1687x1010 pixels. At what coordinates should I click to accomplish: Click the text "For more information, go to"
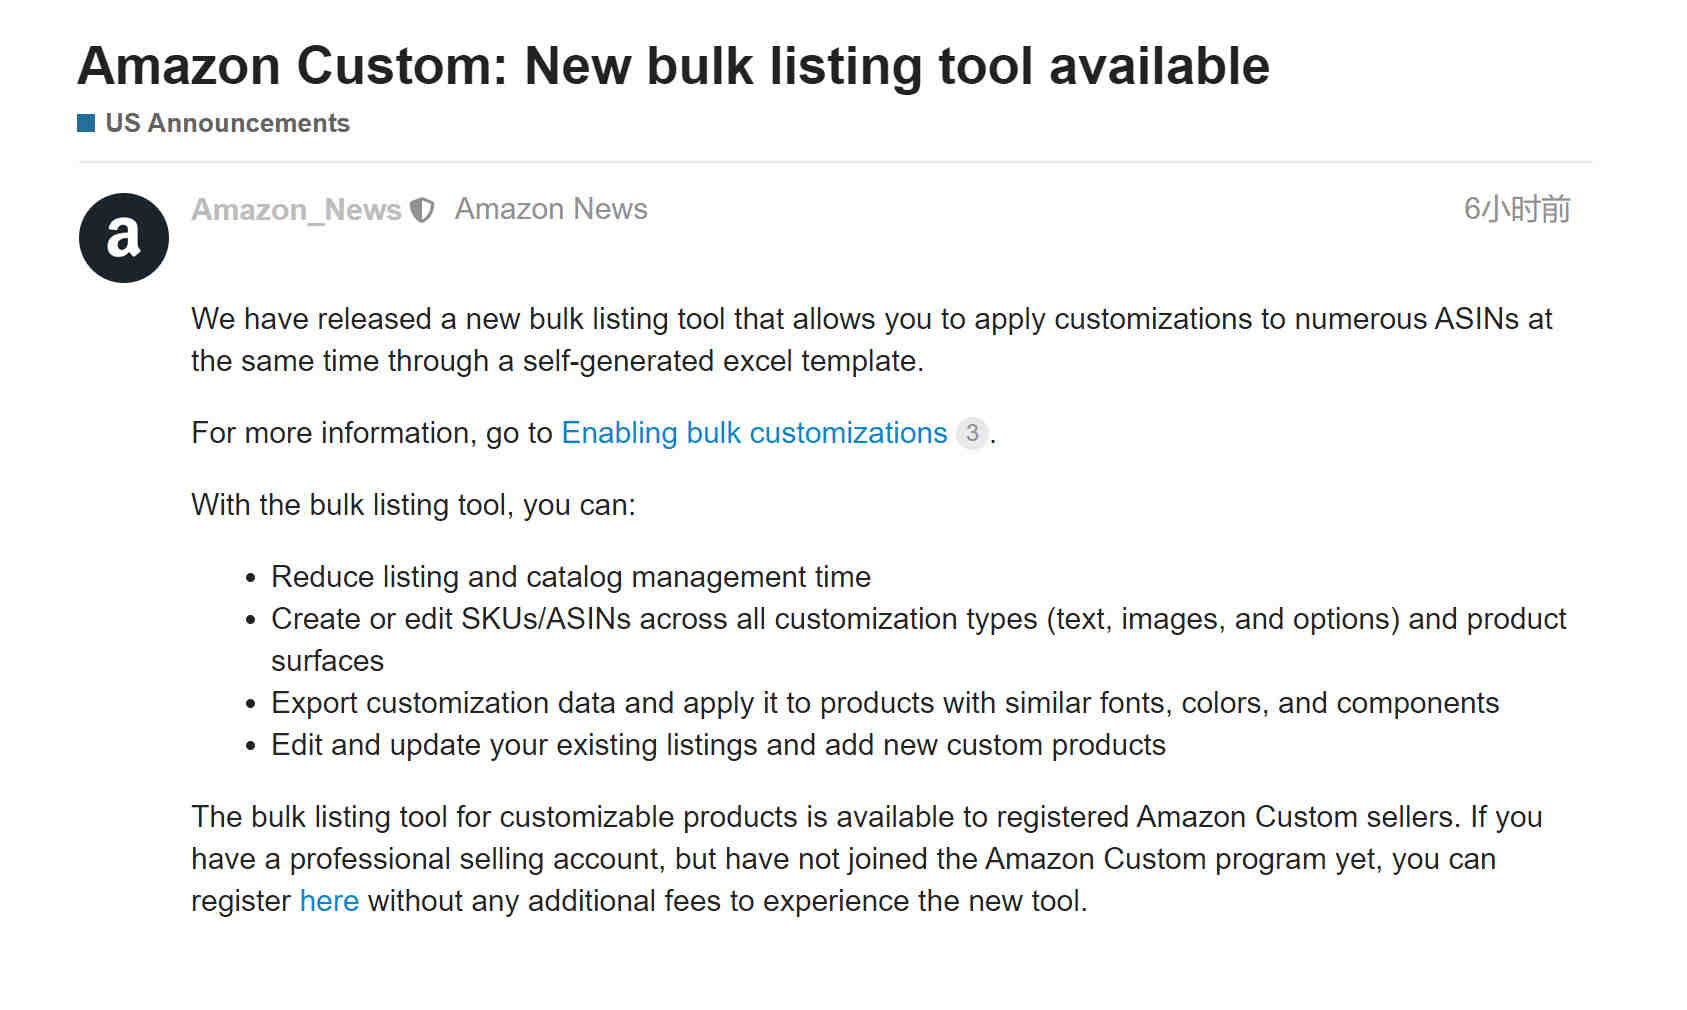[372, 433]
